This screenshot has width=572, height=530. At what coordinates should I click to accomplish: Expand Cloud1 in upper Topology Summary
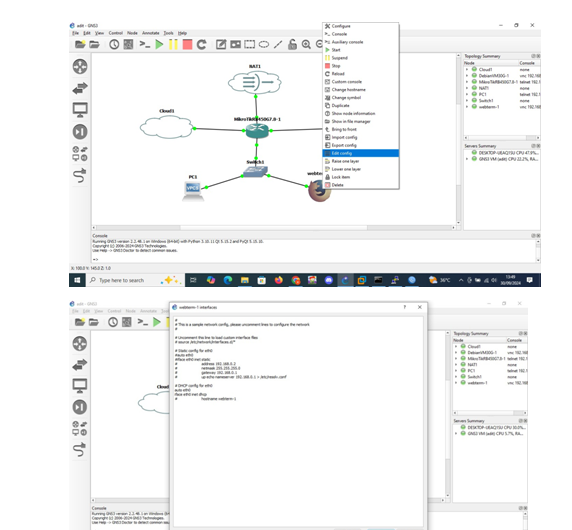[467, 69]
